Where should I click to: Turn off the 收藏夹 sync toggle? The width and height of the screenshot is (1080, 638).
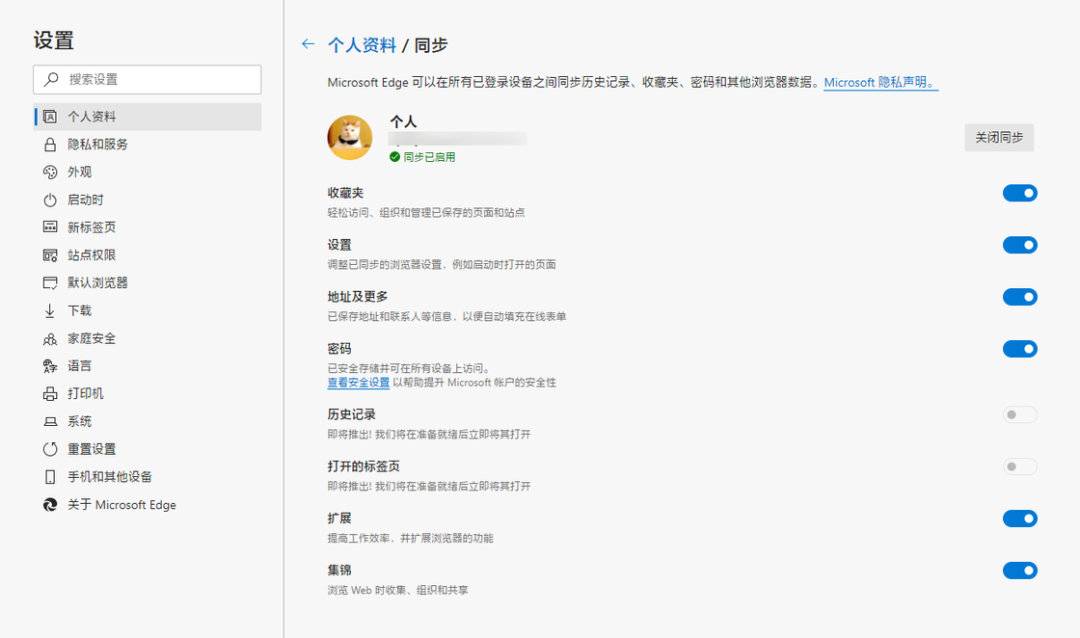coord(1020,193)
